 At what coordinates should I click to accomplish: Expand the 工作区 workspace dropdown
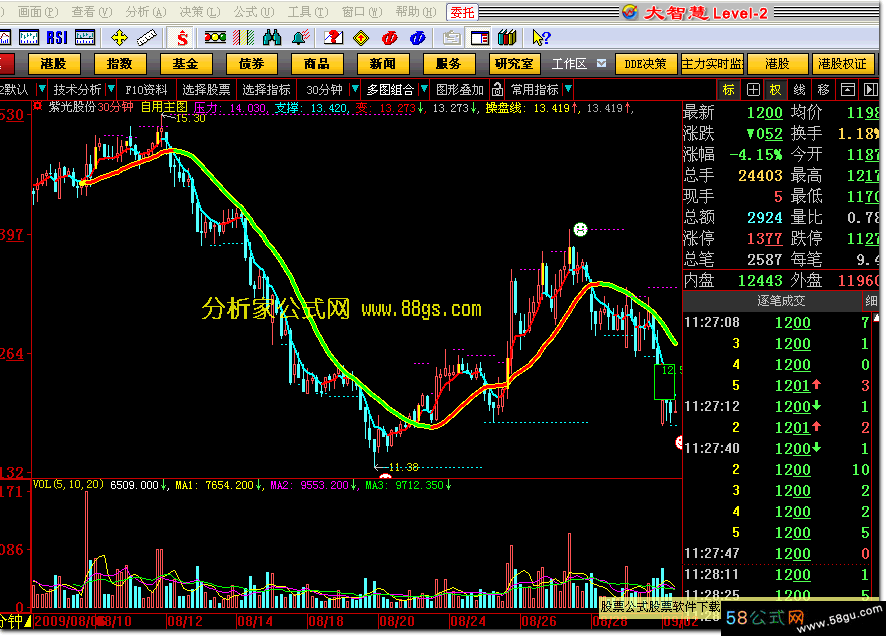[x=601, y=63]
